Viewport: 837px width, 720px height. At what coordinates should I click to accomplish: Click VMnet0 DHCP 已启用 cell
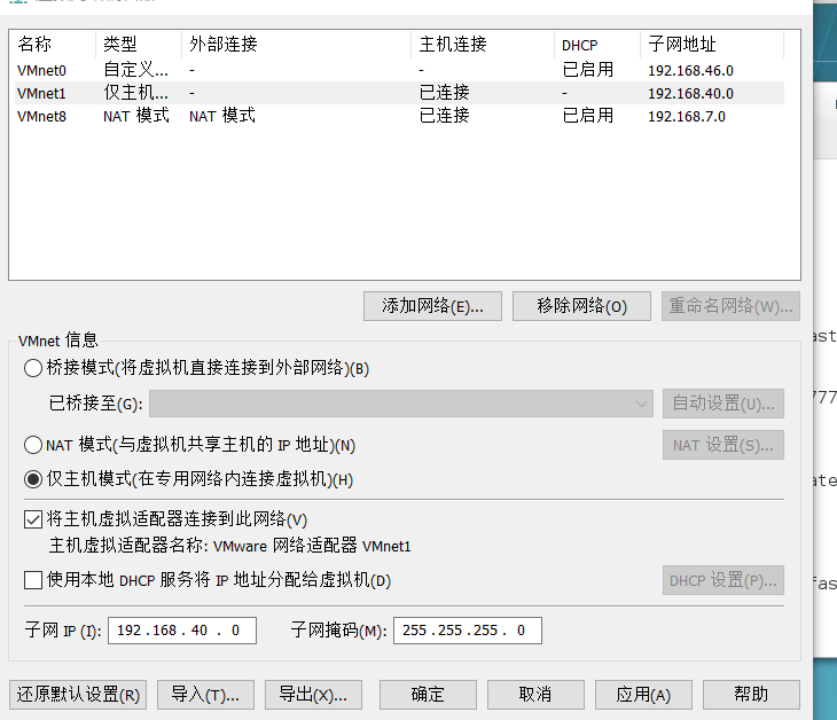[588, 70]
